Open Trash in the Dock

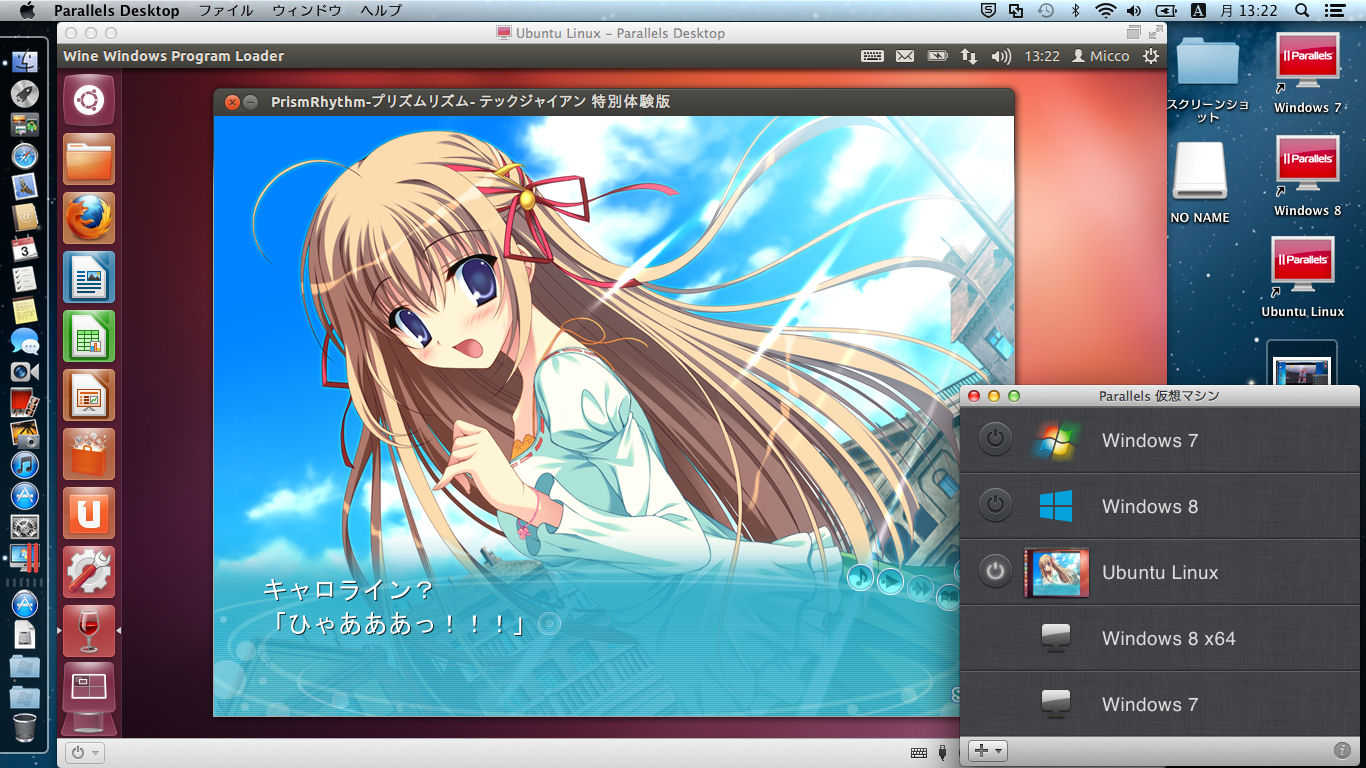[25, 728]
